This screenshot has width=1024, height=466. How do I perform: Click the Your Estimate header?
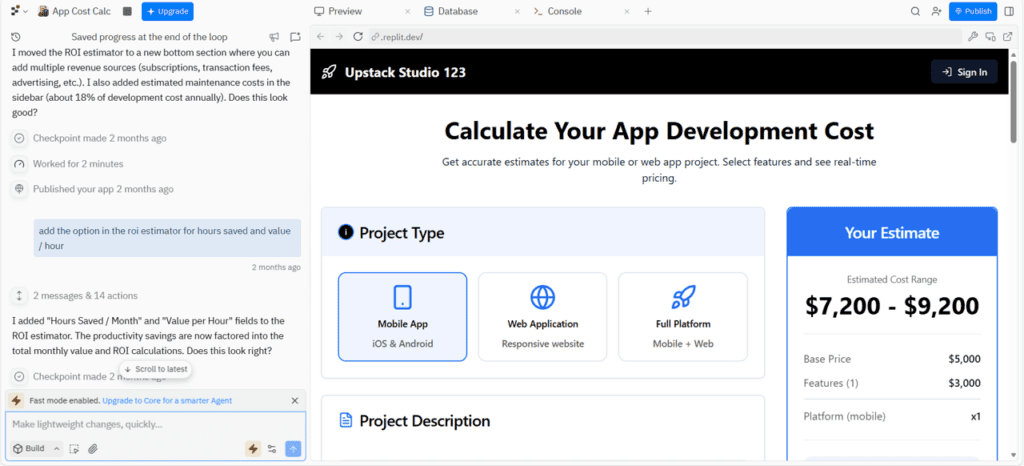coord(892,233)
